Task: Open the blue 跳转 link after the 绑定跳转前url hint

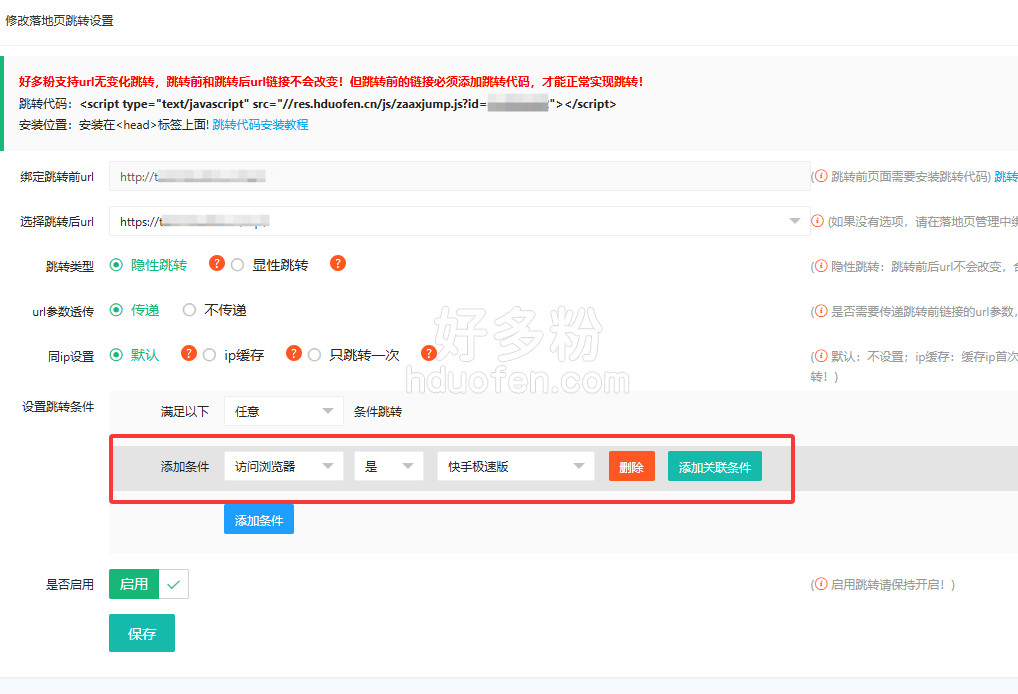Action: click(x=1006, y=177)
